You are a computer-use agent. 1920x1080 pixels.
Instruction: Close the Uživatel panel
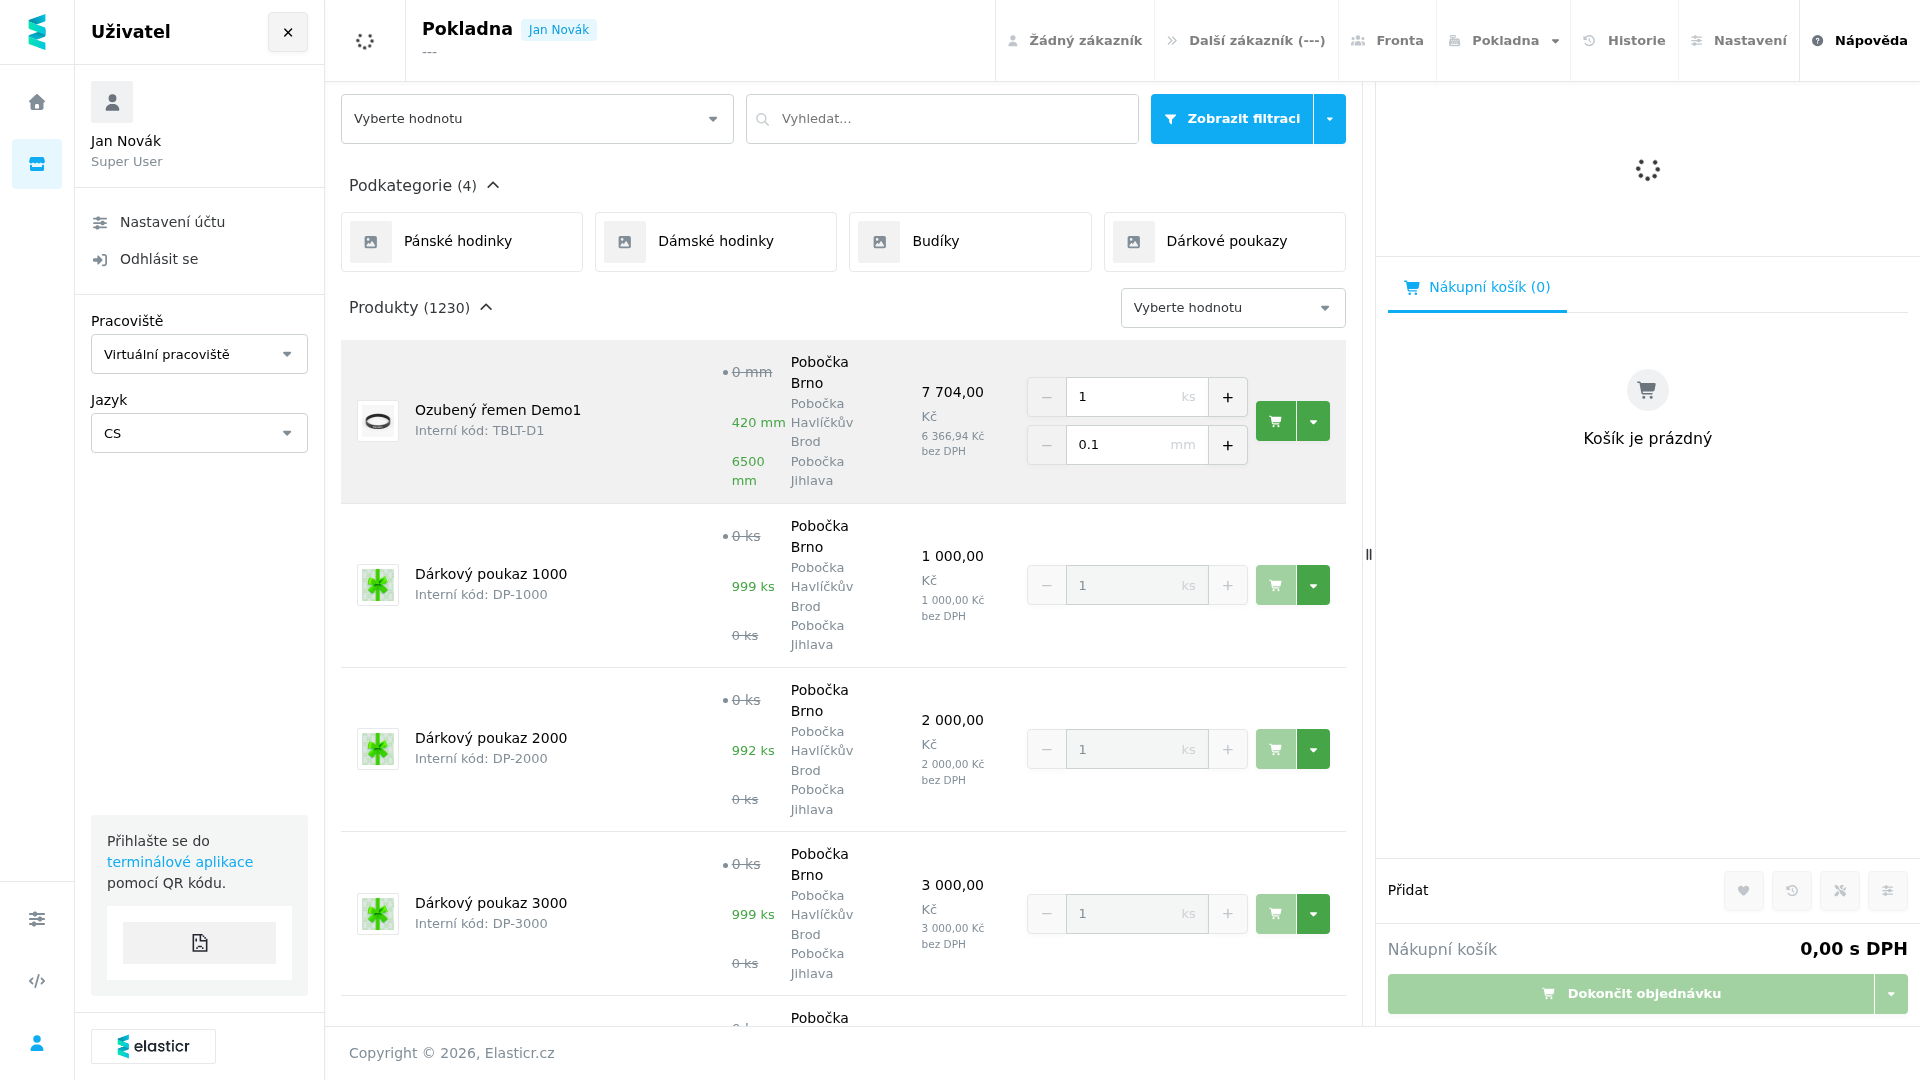(x=288, y=32)
